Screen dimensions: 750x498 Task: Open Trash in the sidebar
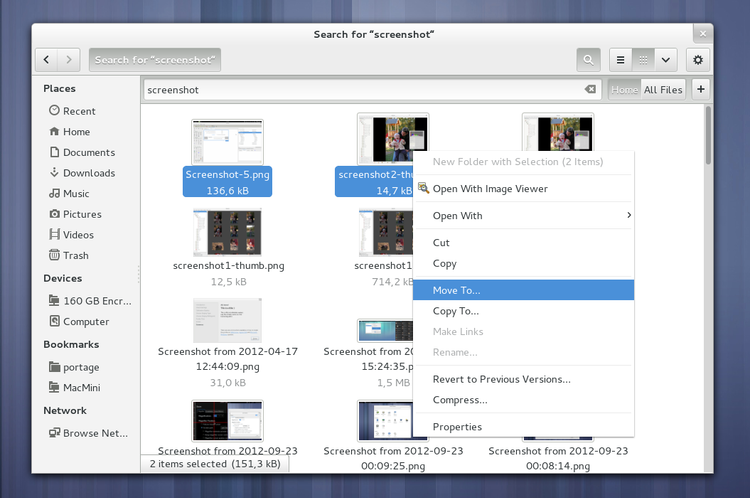(x=76, y=255)
